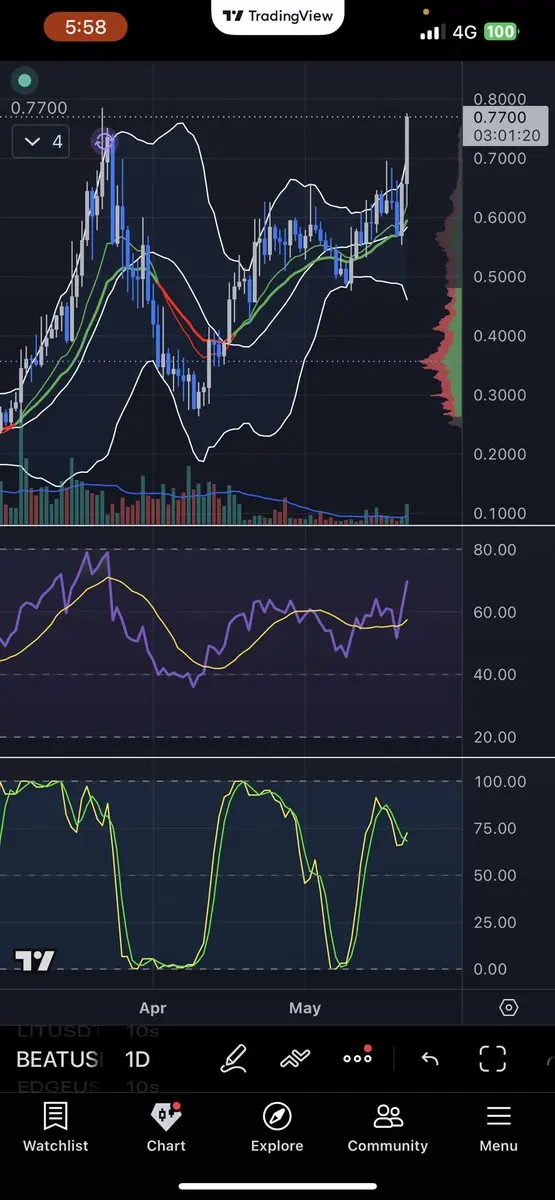The width and height of the screenshot is (555, 1200).
Task: Tap the battery indicator showing 100
Action: point(501,32)
